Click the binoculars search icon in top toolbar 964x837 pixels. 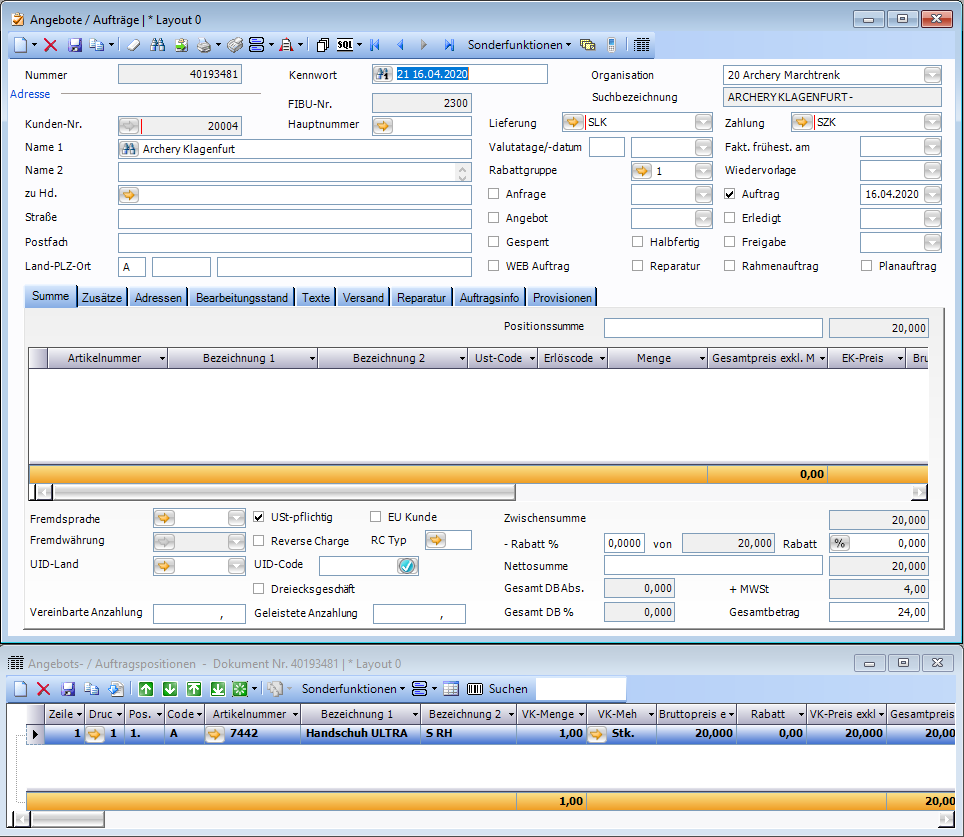(157, 45)
